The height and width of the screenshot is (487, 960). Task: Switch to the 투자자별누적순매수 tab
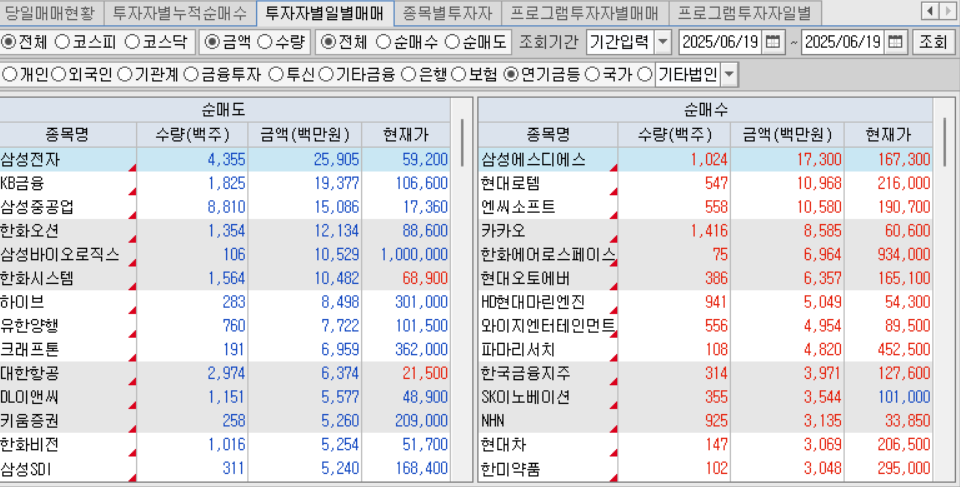pyautogui.click(x=180, y=11)
